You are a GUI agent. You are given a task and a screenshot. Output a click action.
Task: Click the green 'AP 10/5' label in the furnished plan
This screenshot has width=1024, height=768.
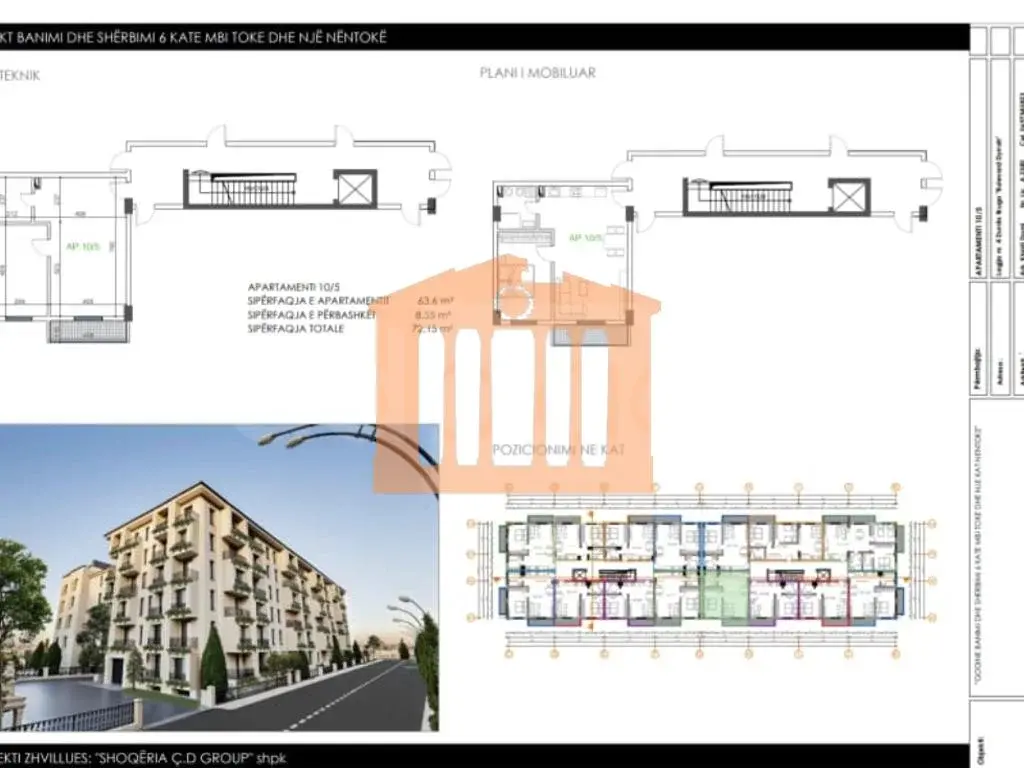(x=586, y=238)
